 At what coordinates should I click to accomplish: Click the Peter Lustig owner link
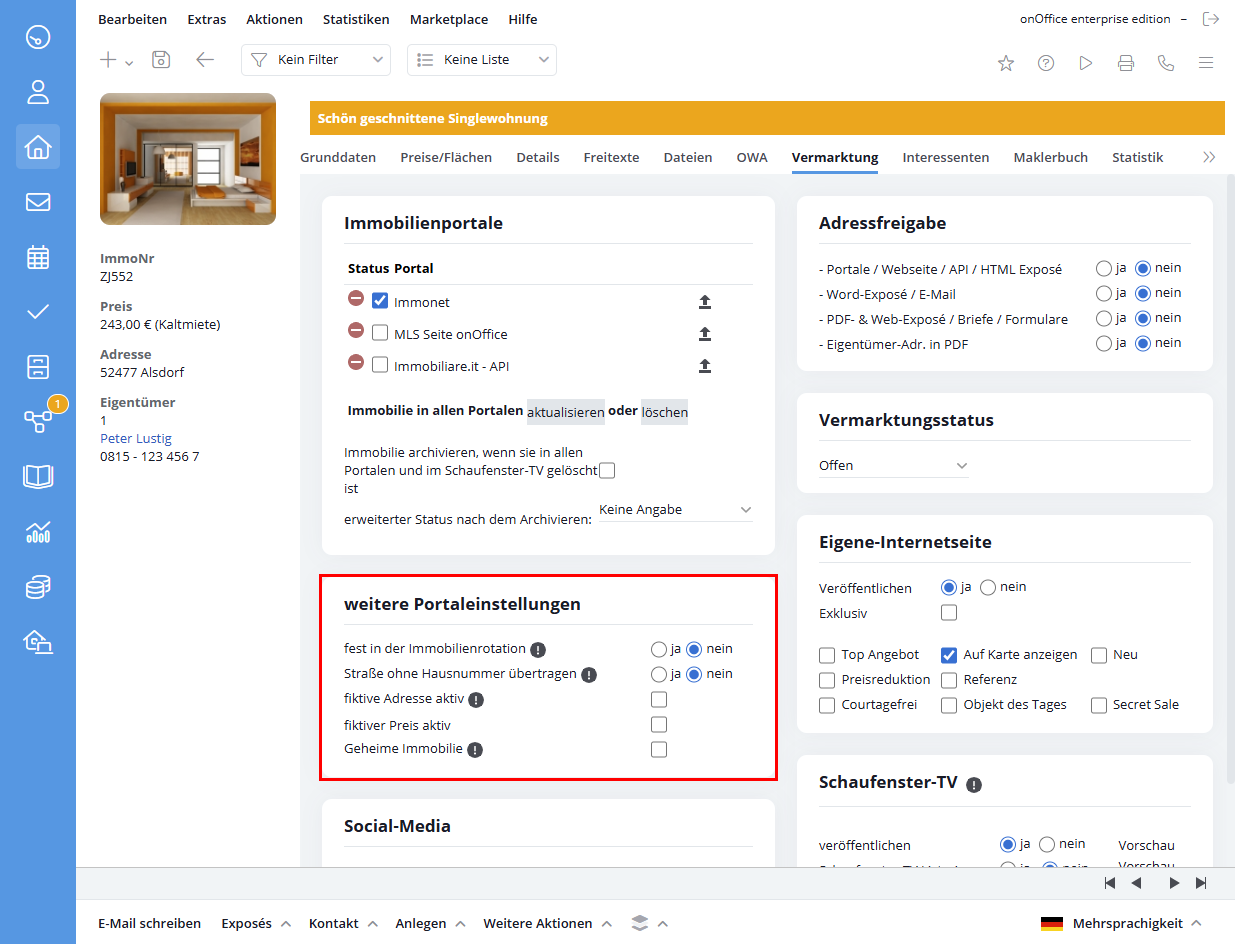coord(136,438)
